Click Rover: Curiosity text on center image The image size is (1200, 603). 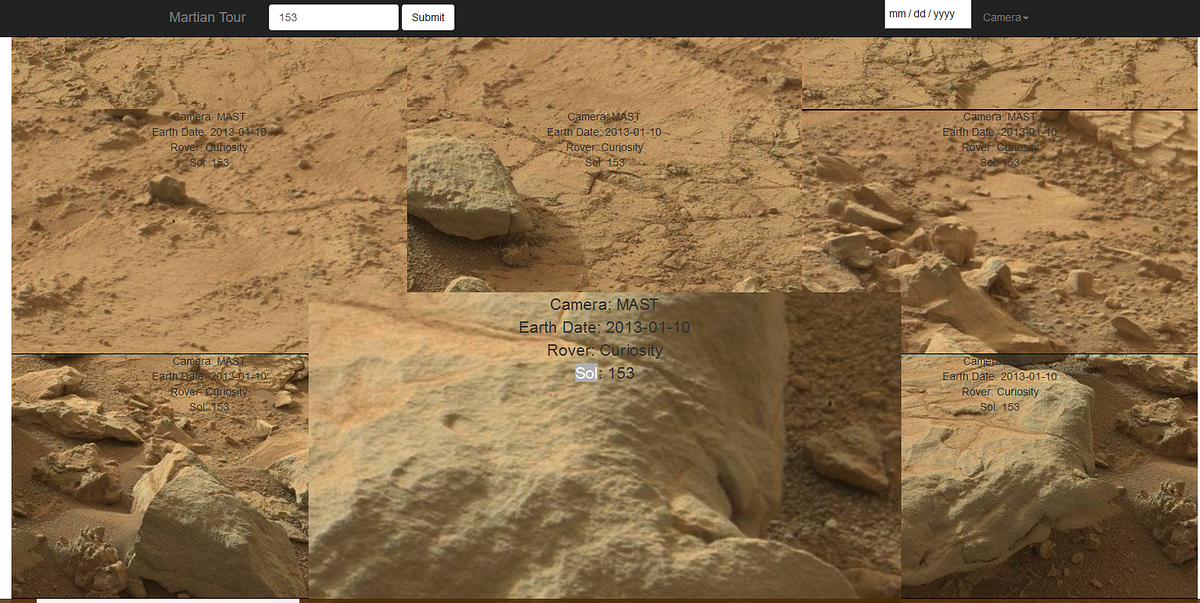(603, 350)
